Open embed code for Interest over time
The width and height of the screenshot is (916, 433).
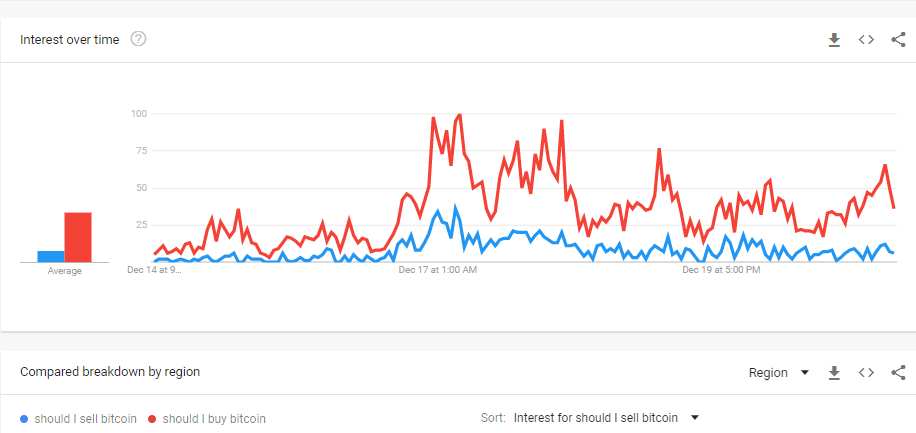[866, 40]
